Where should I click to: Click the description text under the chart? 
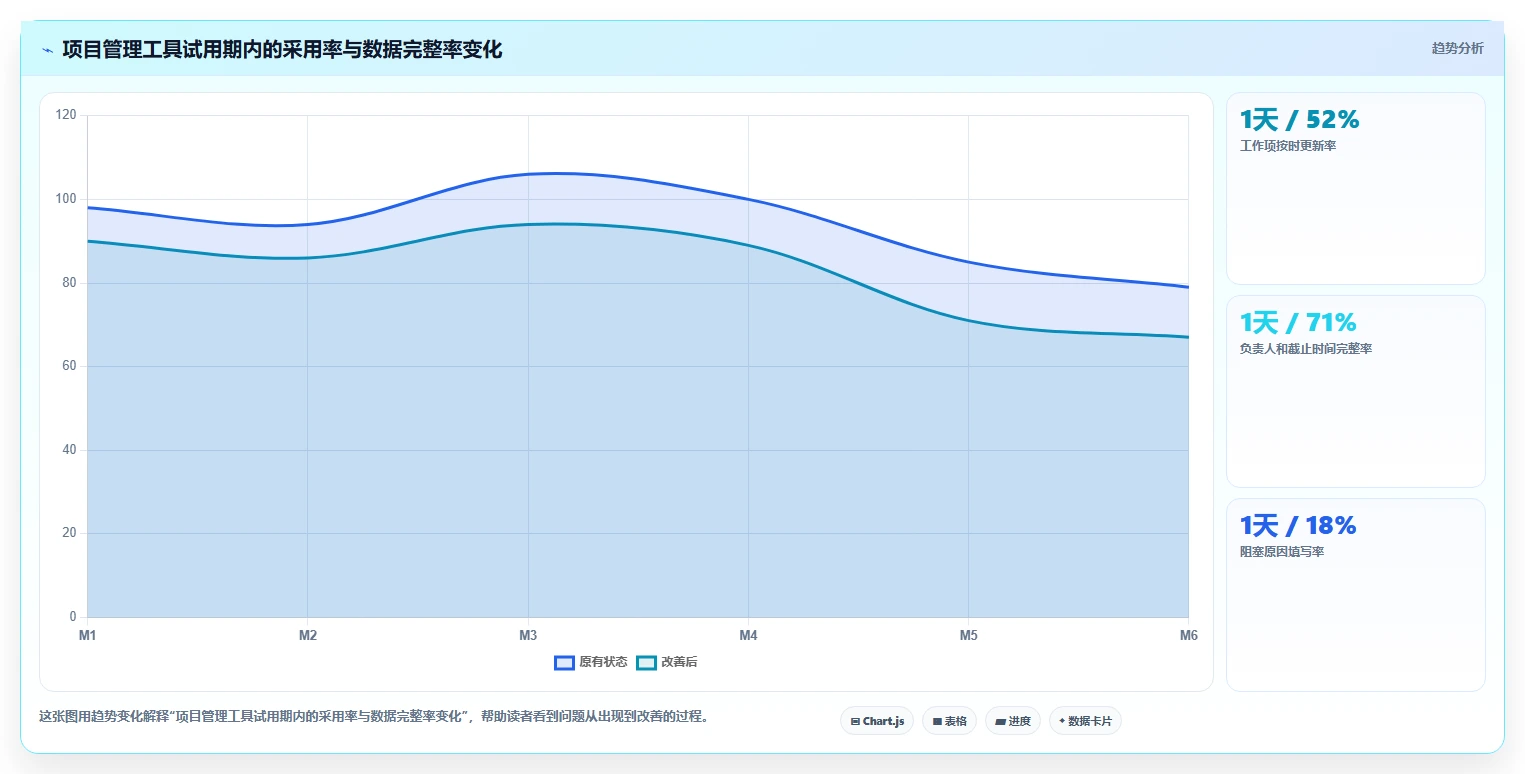pyautogui.click(x=374, y=717)
